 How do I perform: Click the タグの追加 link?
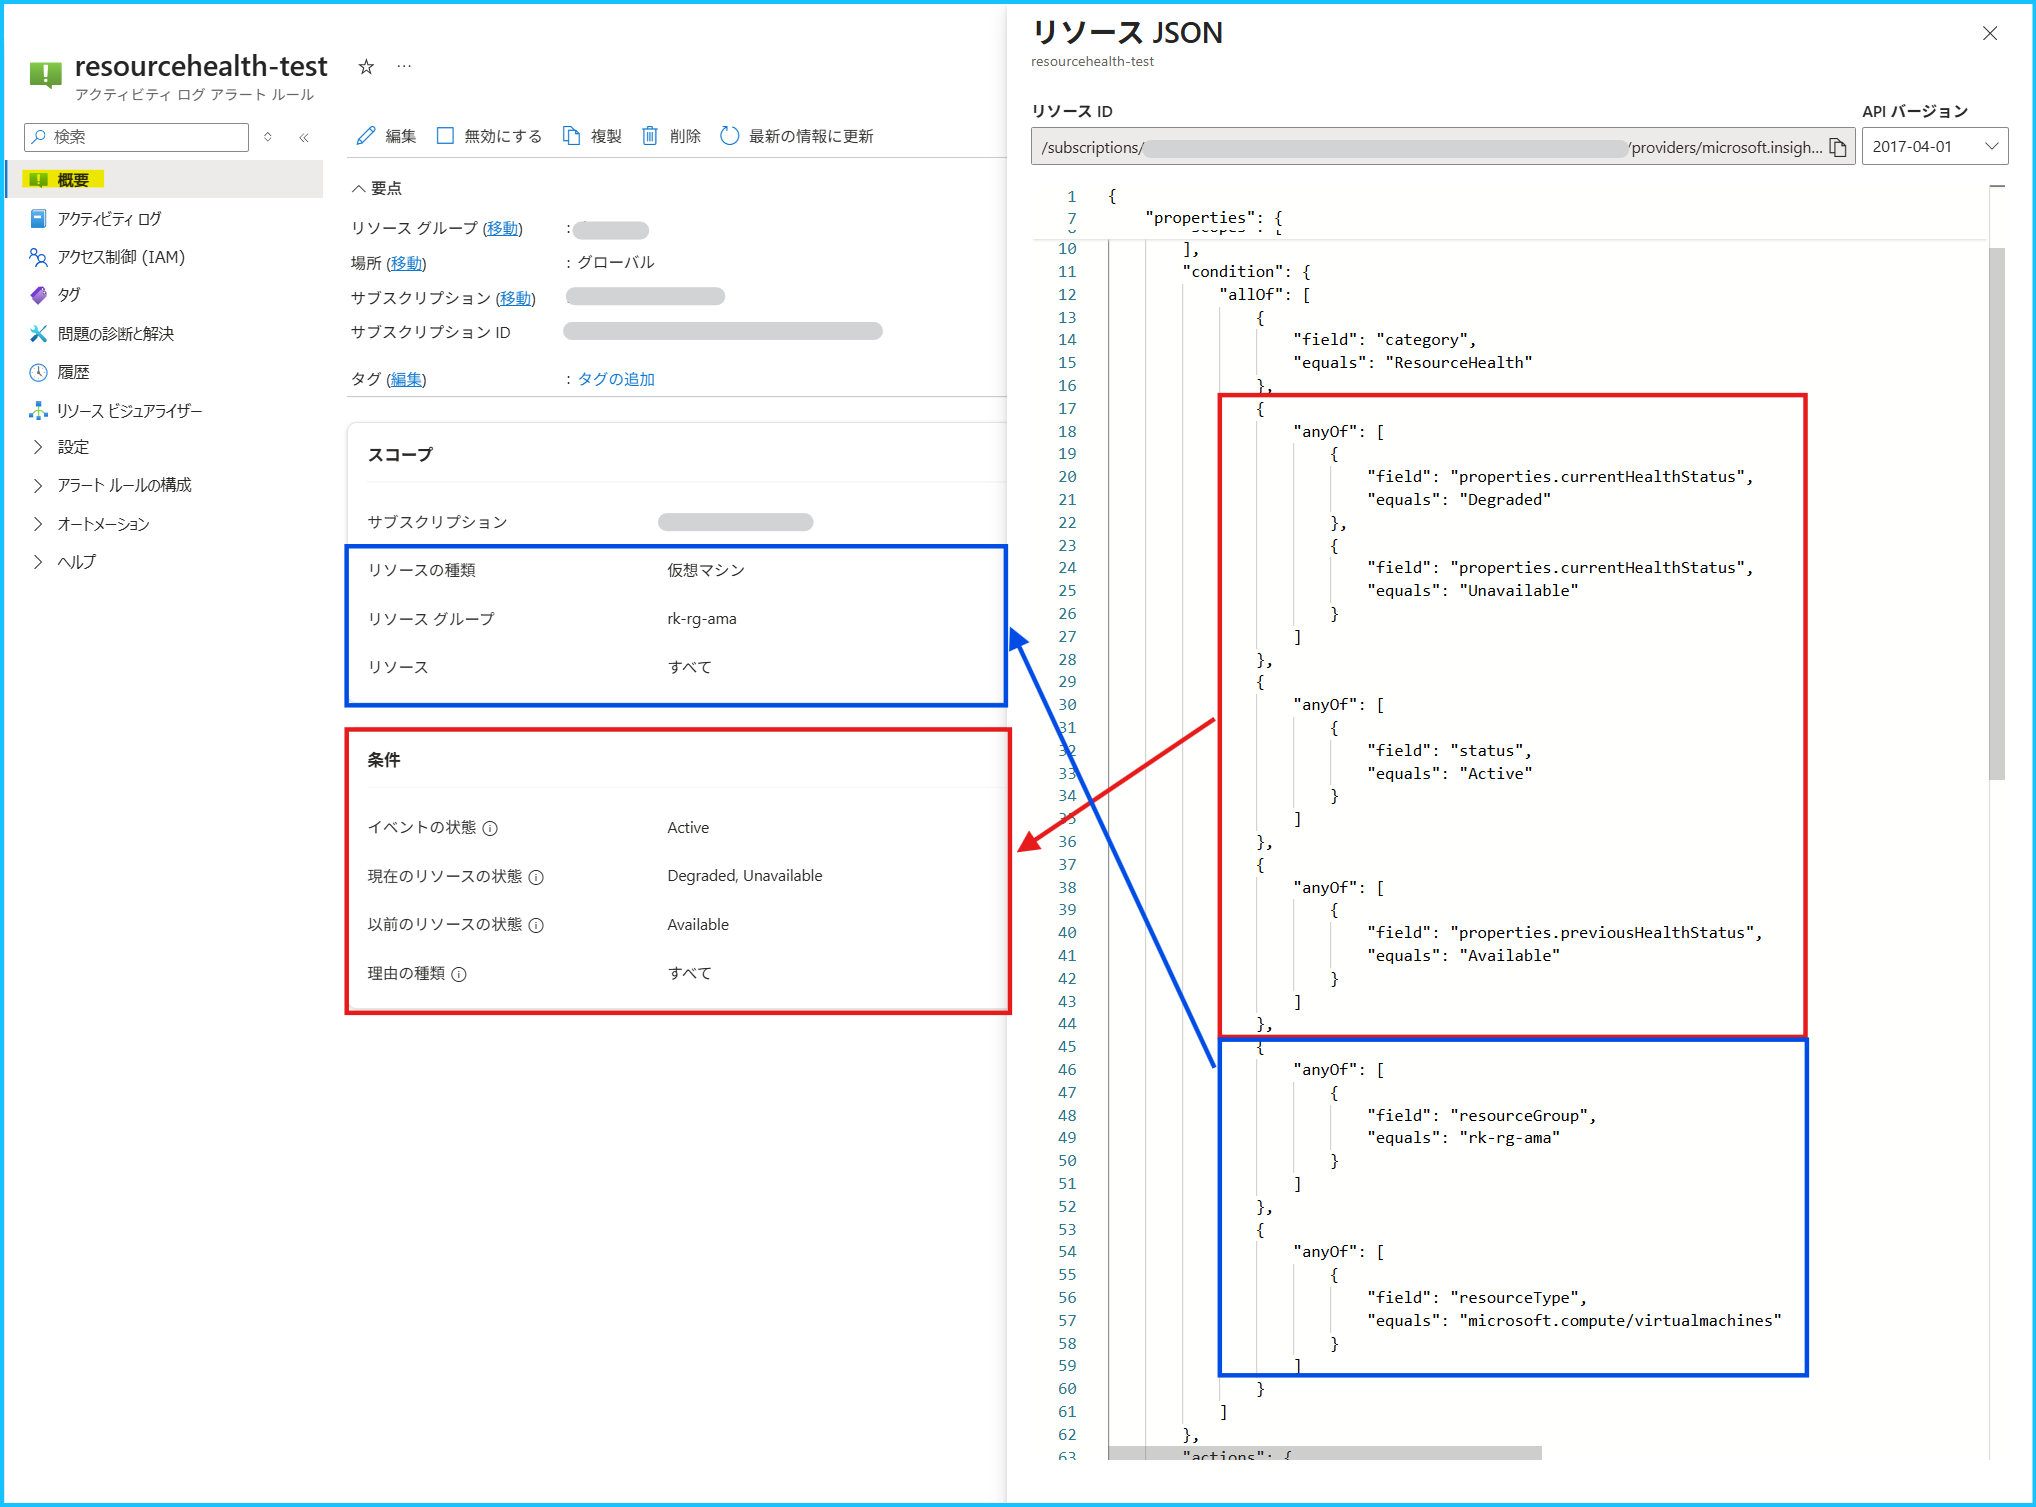(x=616, y=379)
